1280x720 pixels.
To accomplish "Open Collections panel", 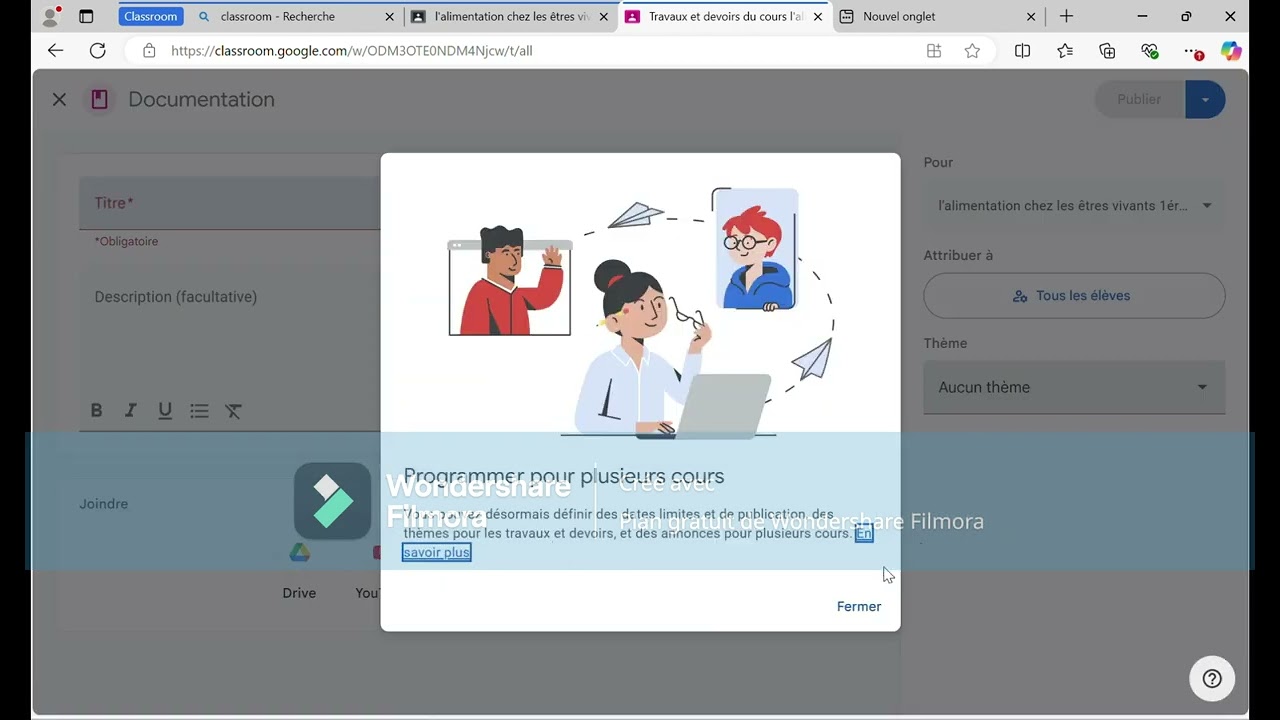I will pos(1107,51).
